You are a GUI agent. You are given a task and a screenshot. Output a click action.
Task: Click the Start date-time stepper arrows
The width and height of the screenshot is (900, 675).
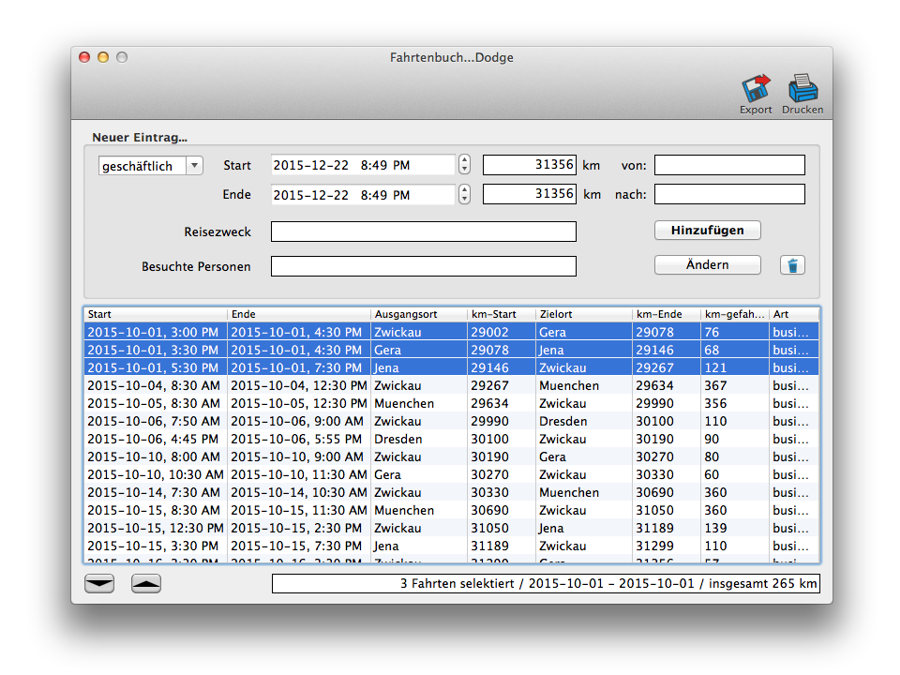[x=464, y=165]
